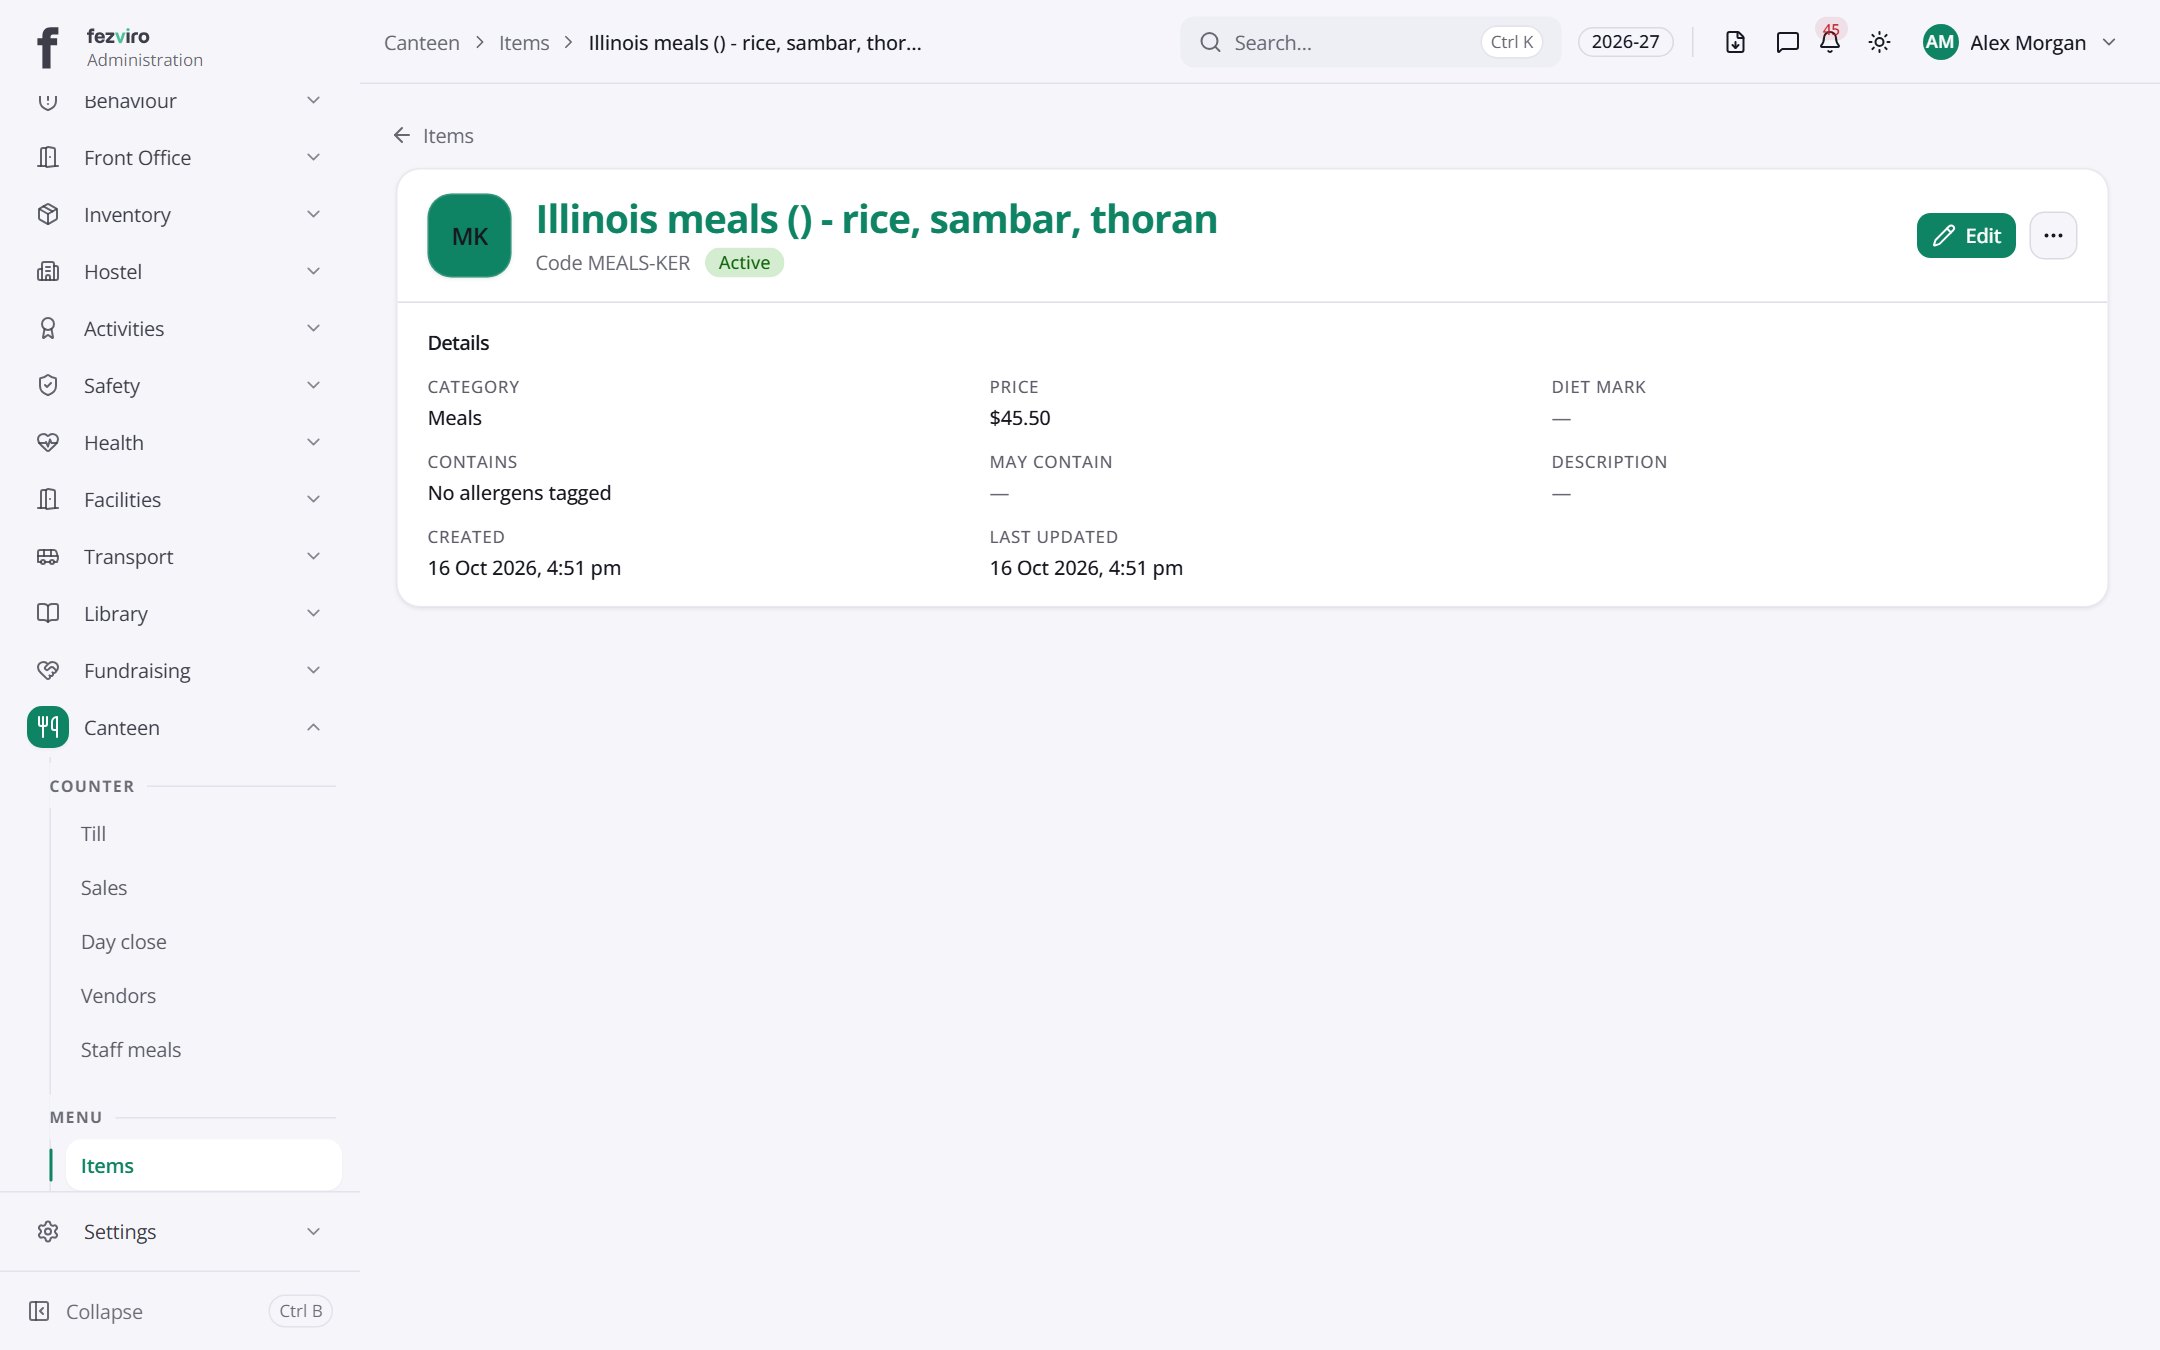Open notifications bell with 45 badge
2160x1350 pixels.
pyautogui.click(x=1830, y=42)
